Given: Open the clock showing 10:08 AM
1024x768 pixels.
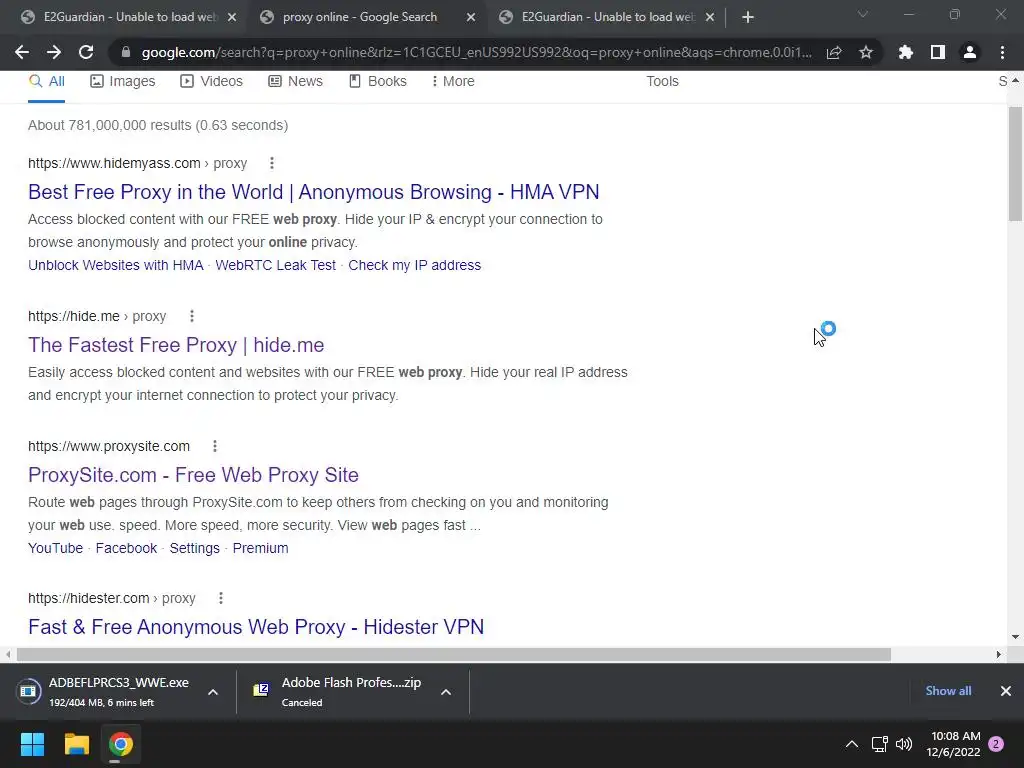Looking at the screenshot, I should pos(953,744).
